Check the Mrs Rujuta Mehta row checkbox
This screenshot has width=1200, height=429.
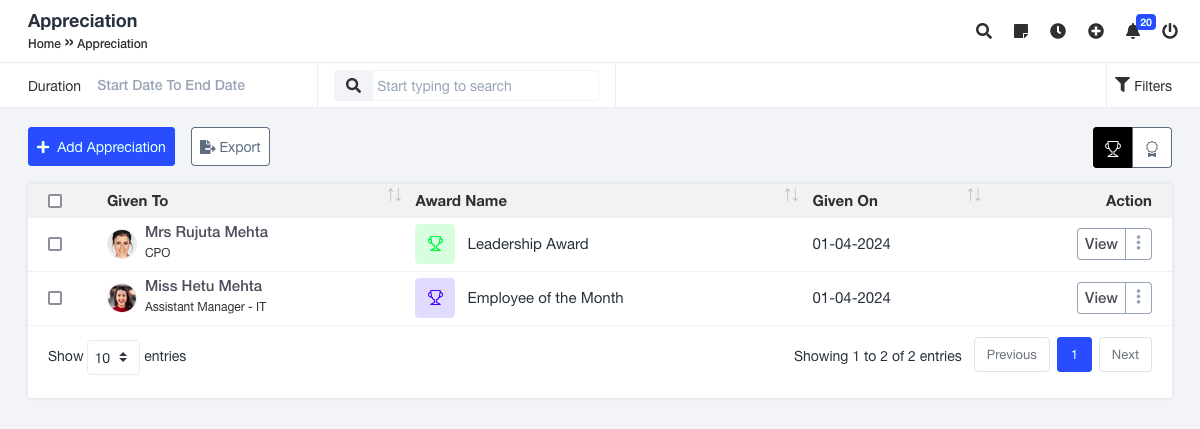pos(55,244)
